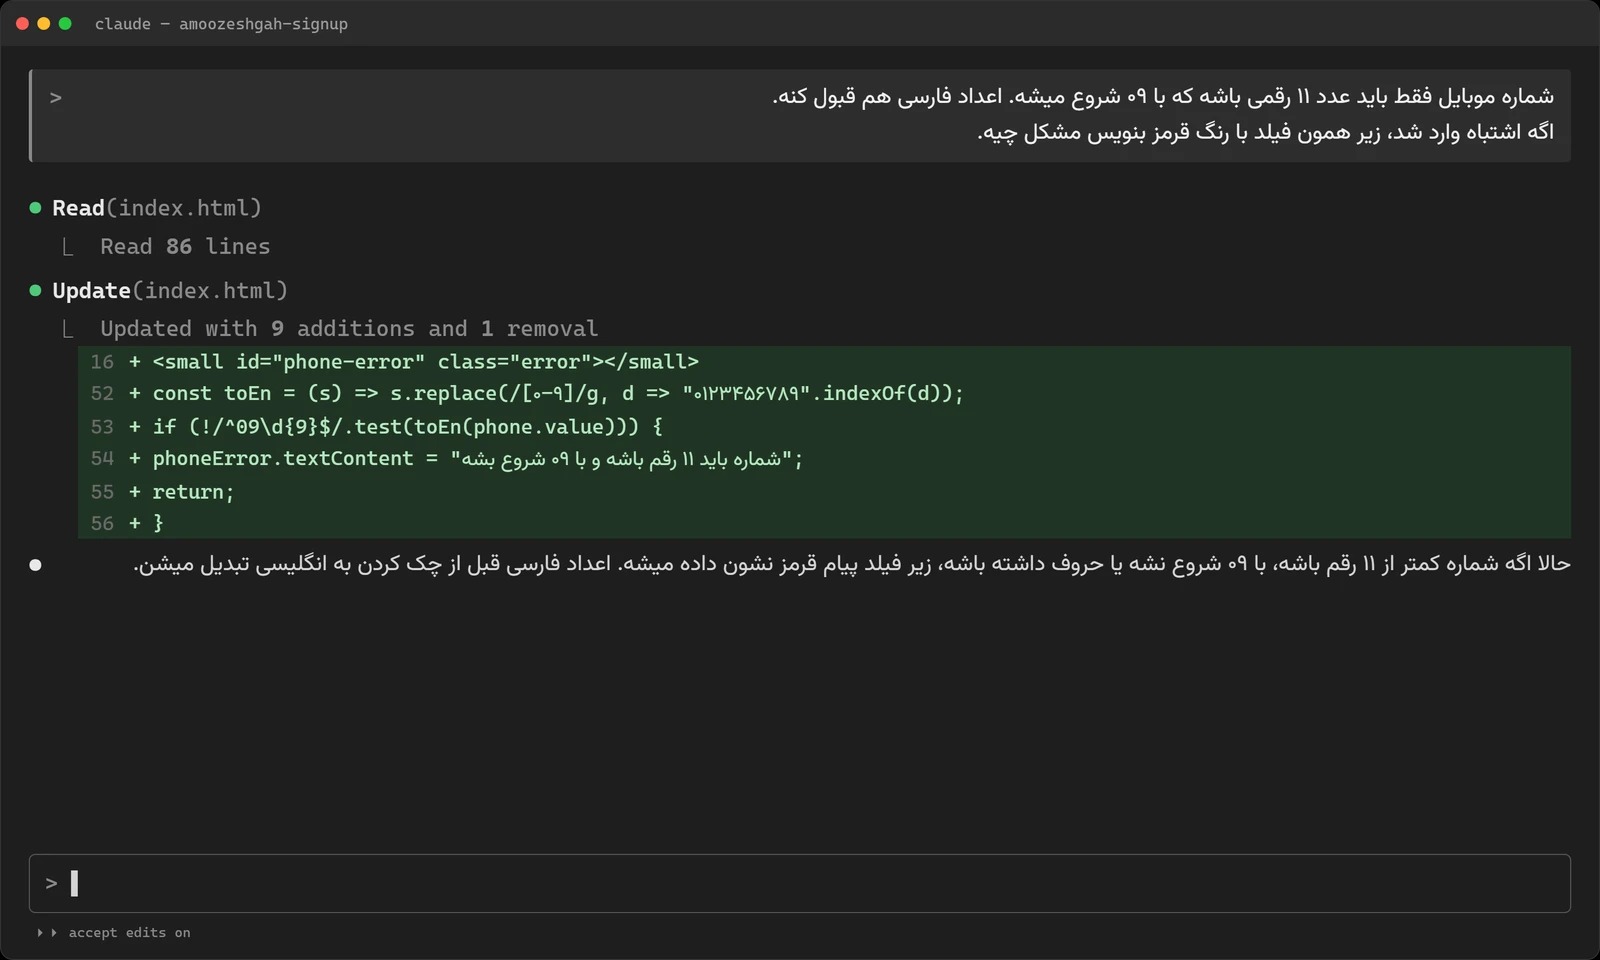
Task: Click the Update(index.html) tool call line
Action: pos(170,291)
